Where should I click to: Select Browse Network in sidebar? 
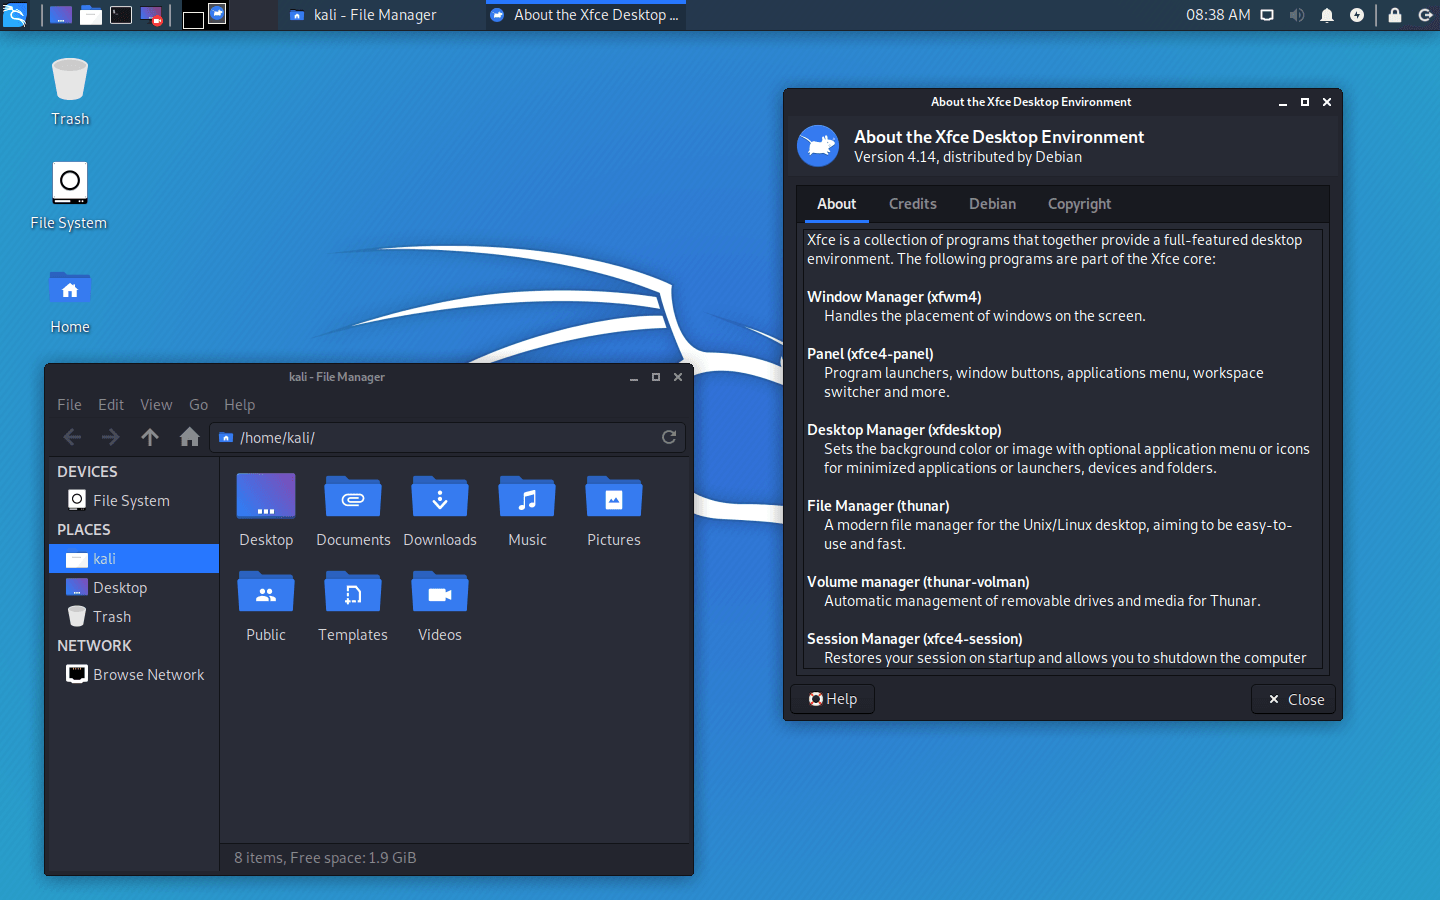(x=134, y=675)
